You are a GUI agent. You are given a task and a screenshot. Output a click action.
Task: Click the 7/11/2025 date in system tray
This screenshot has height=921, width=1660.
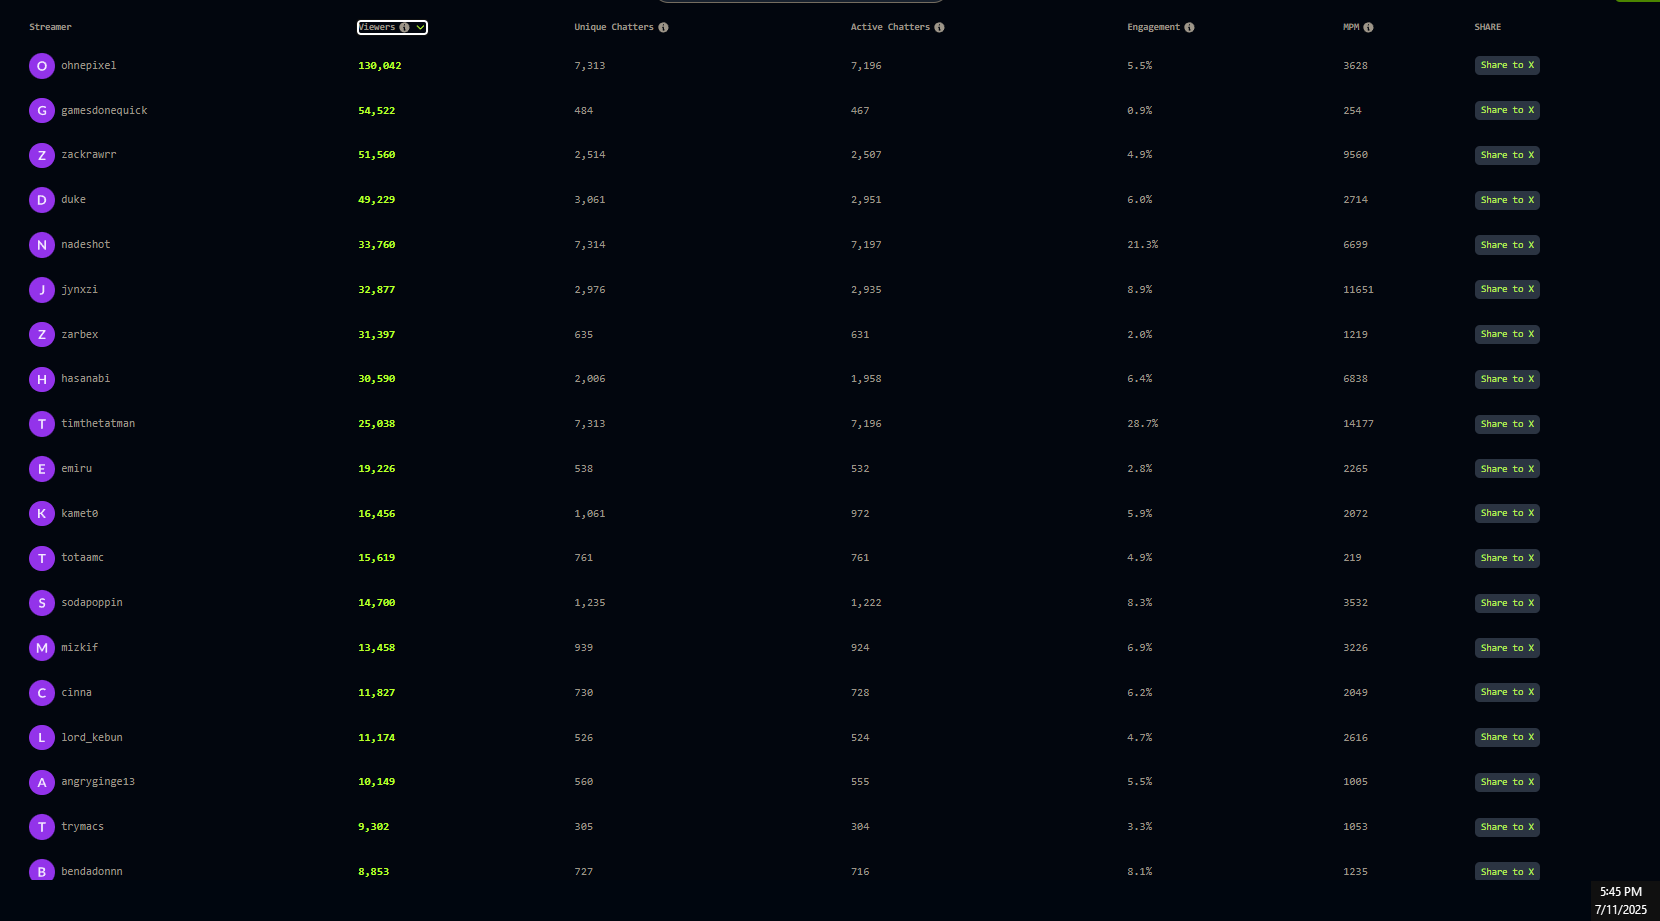[1621, 910]
